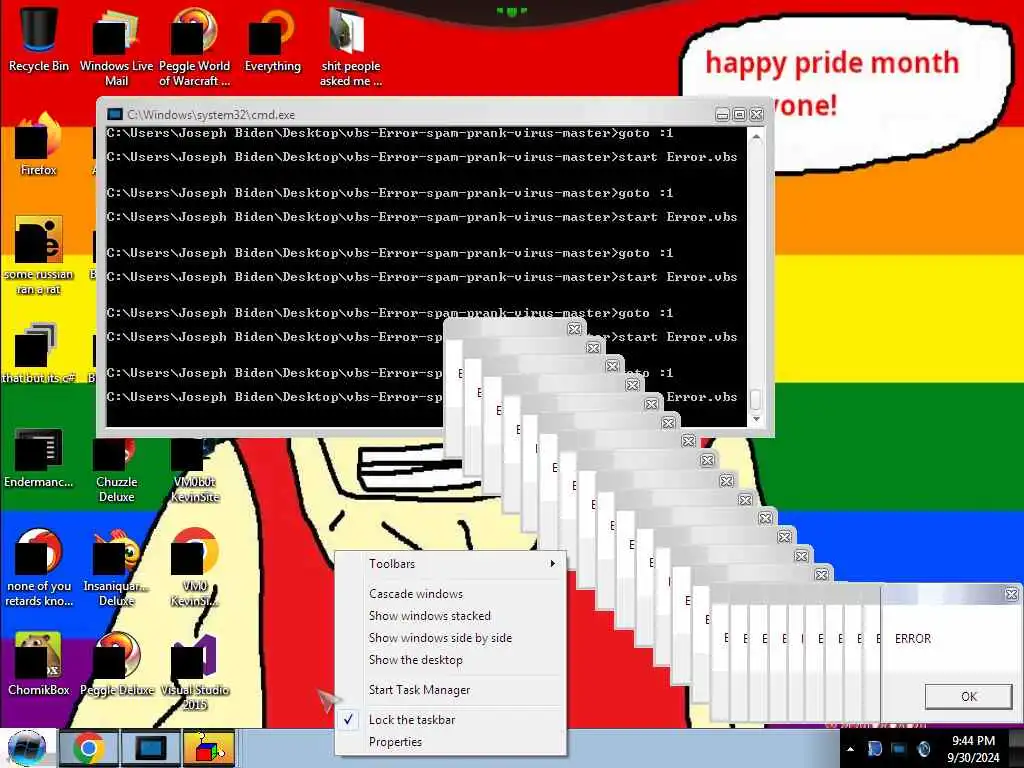
Task: Open Visual Studio 2015 shortcut
Action: click(195, 673)
